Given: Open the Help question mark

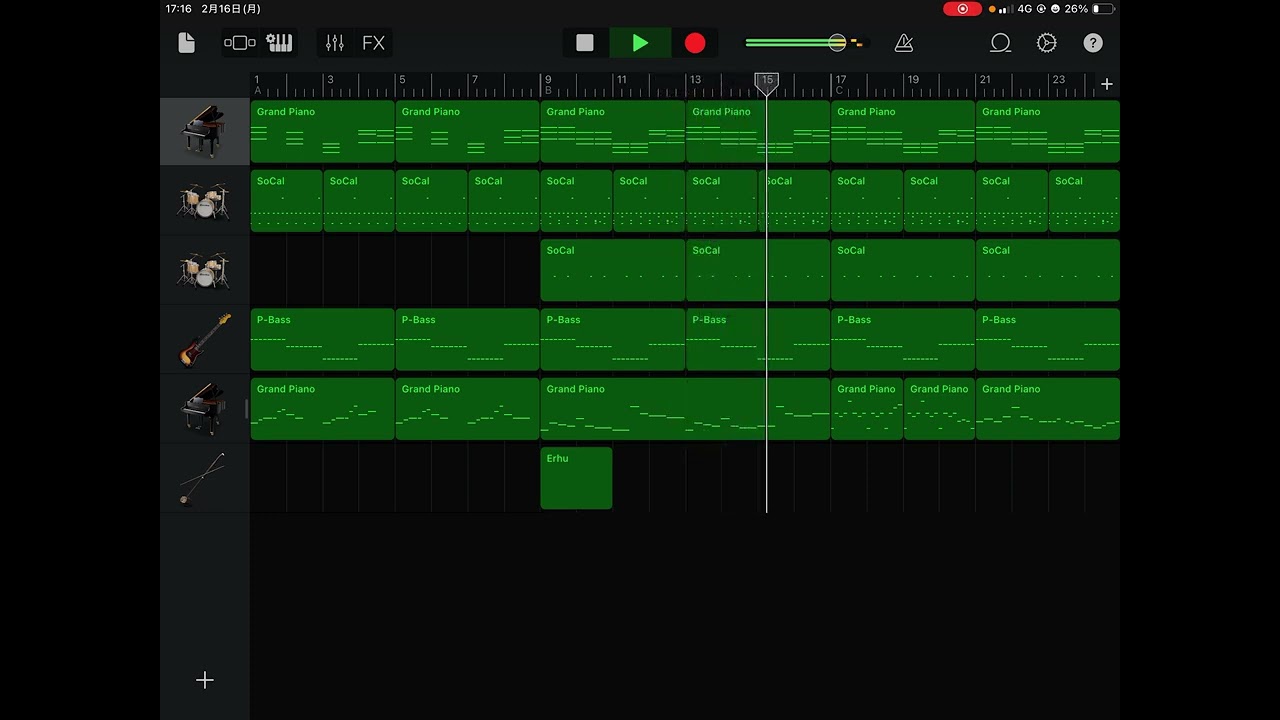Looking at the screenshot, I should (1093, 43).
